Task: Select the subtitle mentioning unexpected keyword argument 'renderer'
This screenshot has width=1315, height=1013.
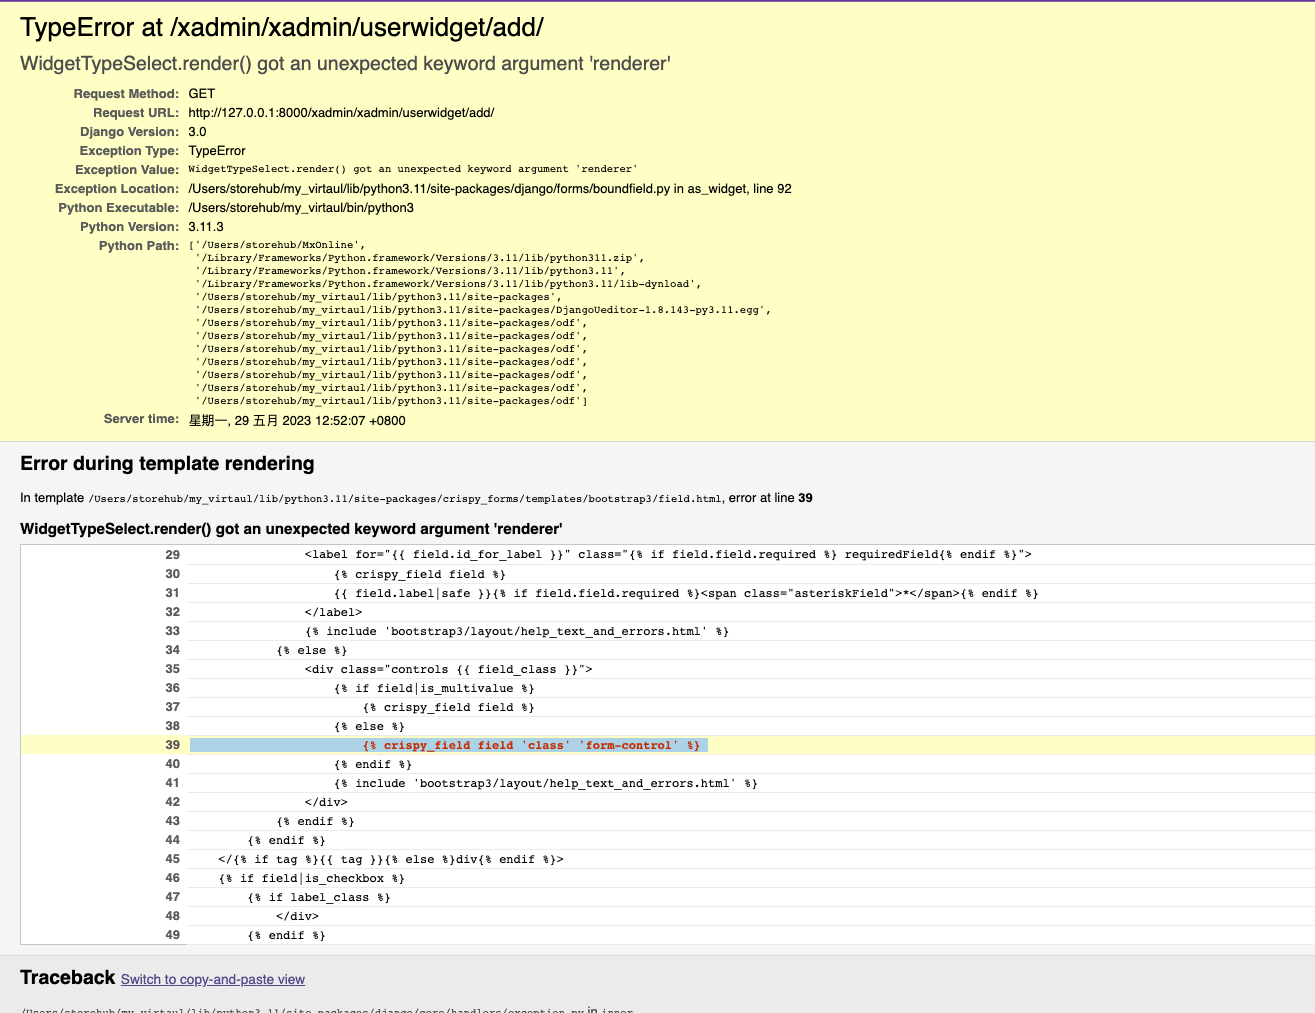Action: click(x=345, y=64)
